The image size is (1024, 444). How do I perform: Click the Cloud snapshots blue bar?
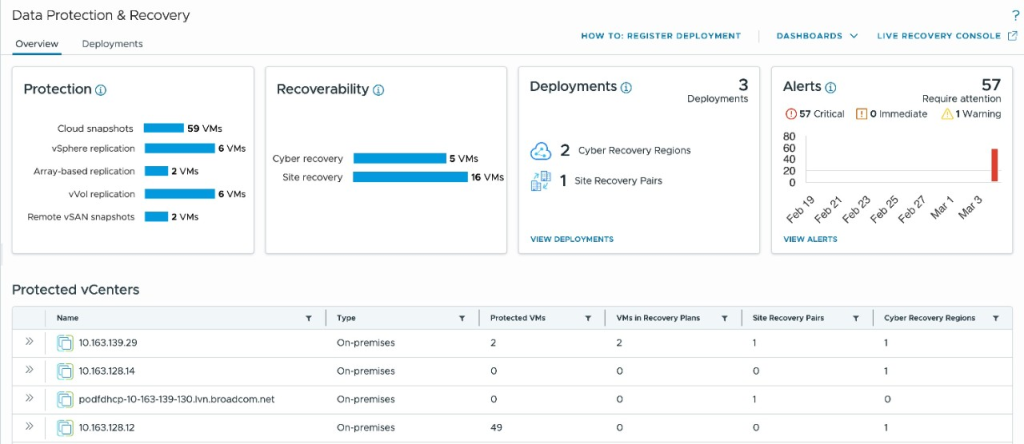(163, 128)
